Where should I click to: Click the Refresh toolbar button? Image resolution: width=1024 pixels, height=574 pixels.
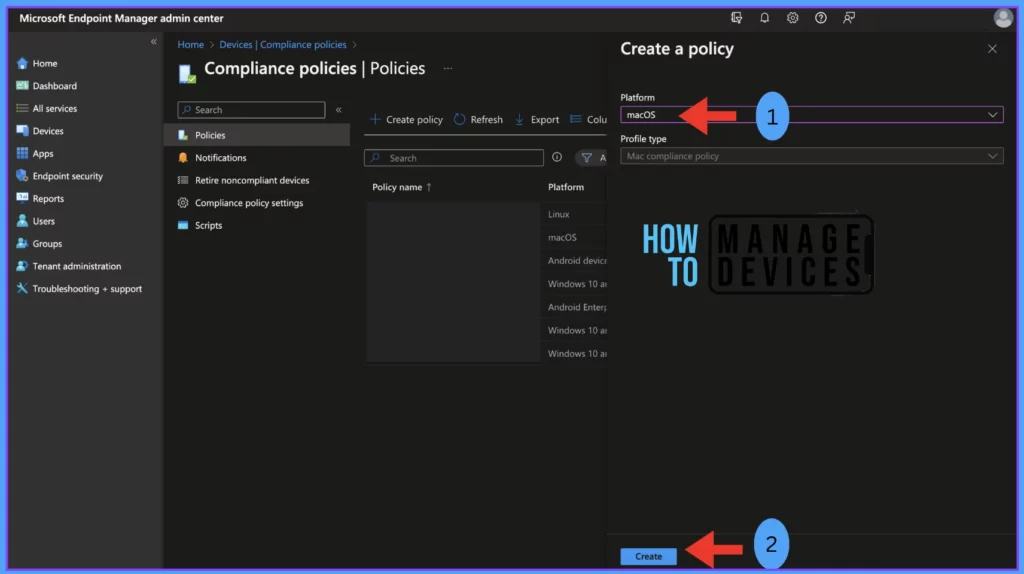478,120
